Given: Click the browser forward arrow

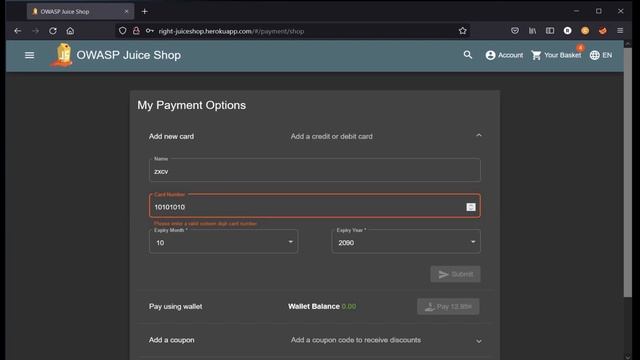Looking at the screenshot, I should [x=36, y=31].
